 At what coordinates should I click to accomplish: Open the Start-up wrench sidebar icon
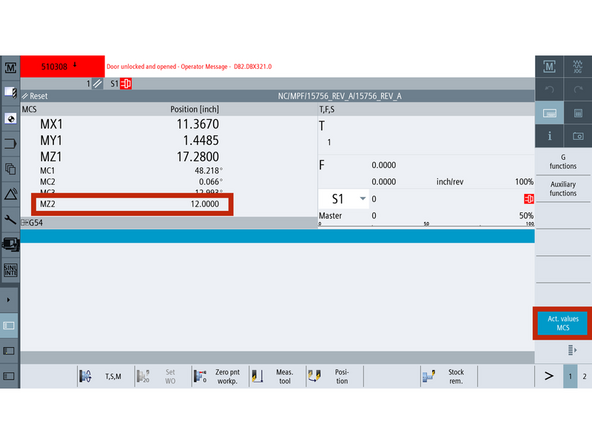coord(10,219)
